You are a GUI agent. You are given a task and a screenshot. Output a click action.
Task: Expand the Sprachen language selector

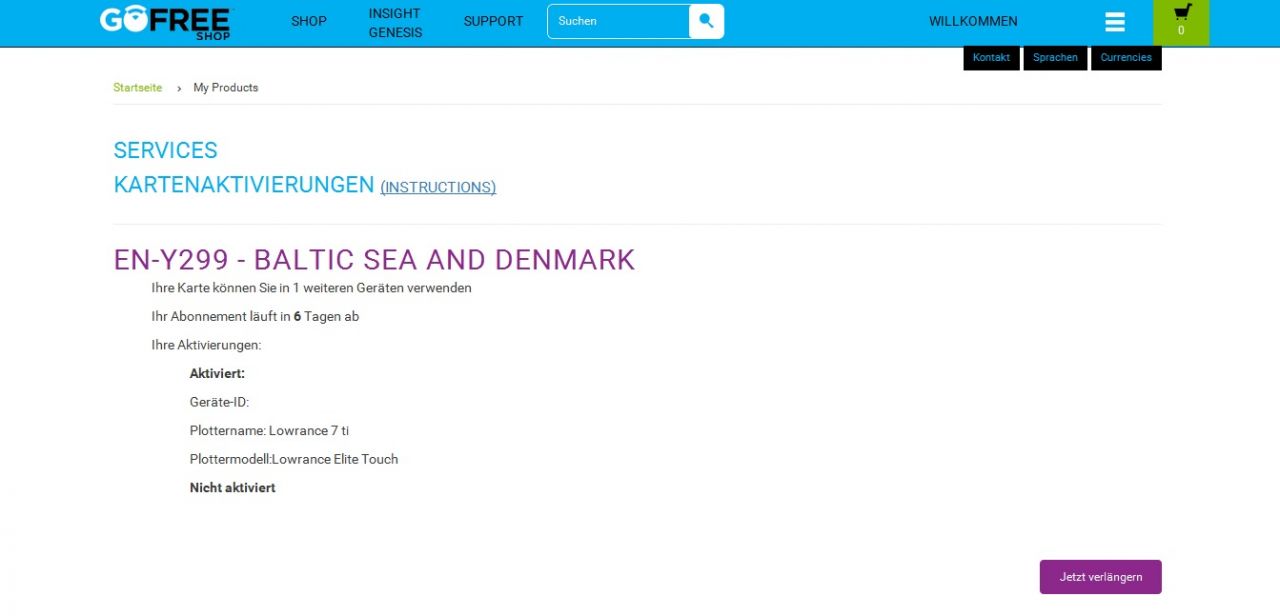pyautogui.click(x=1055, y=58)
